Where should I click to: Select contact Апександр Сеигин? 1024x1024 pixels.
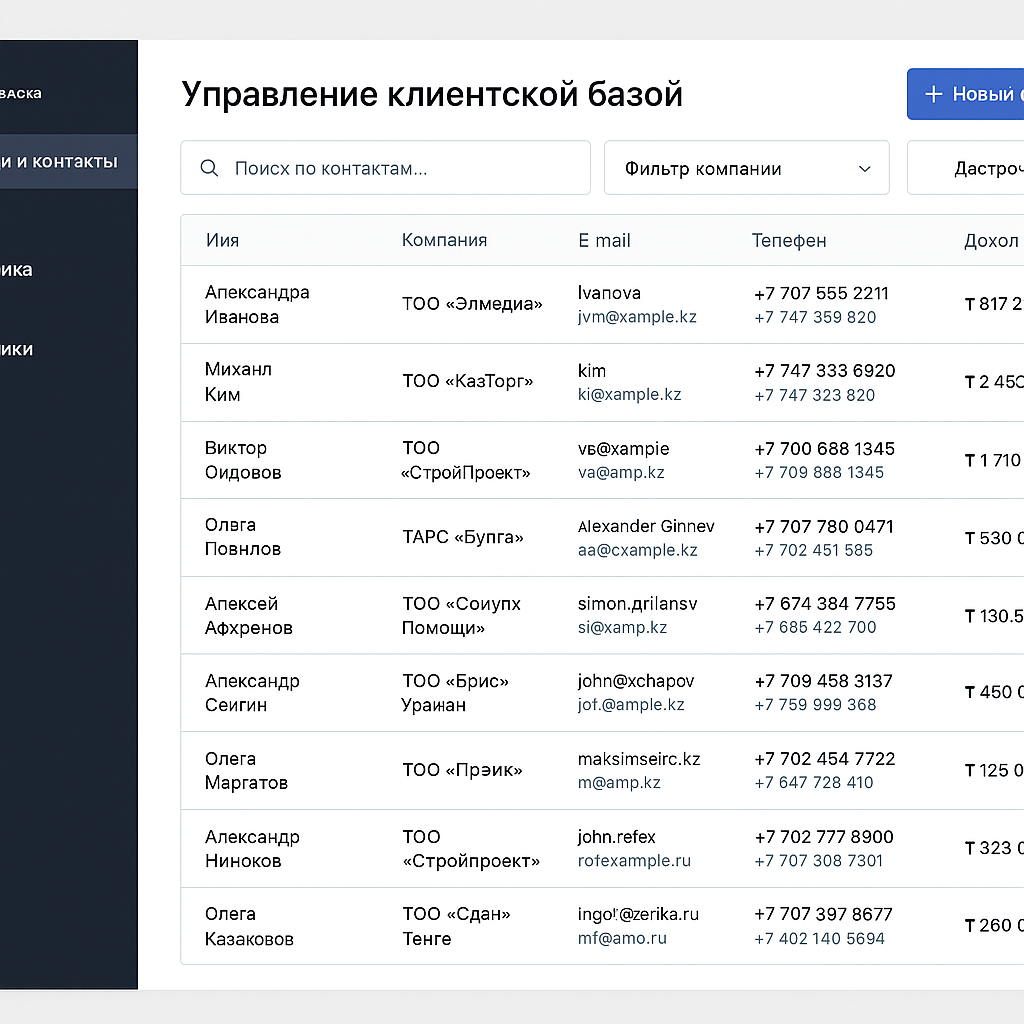click(x=252, y=692)
